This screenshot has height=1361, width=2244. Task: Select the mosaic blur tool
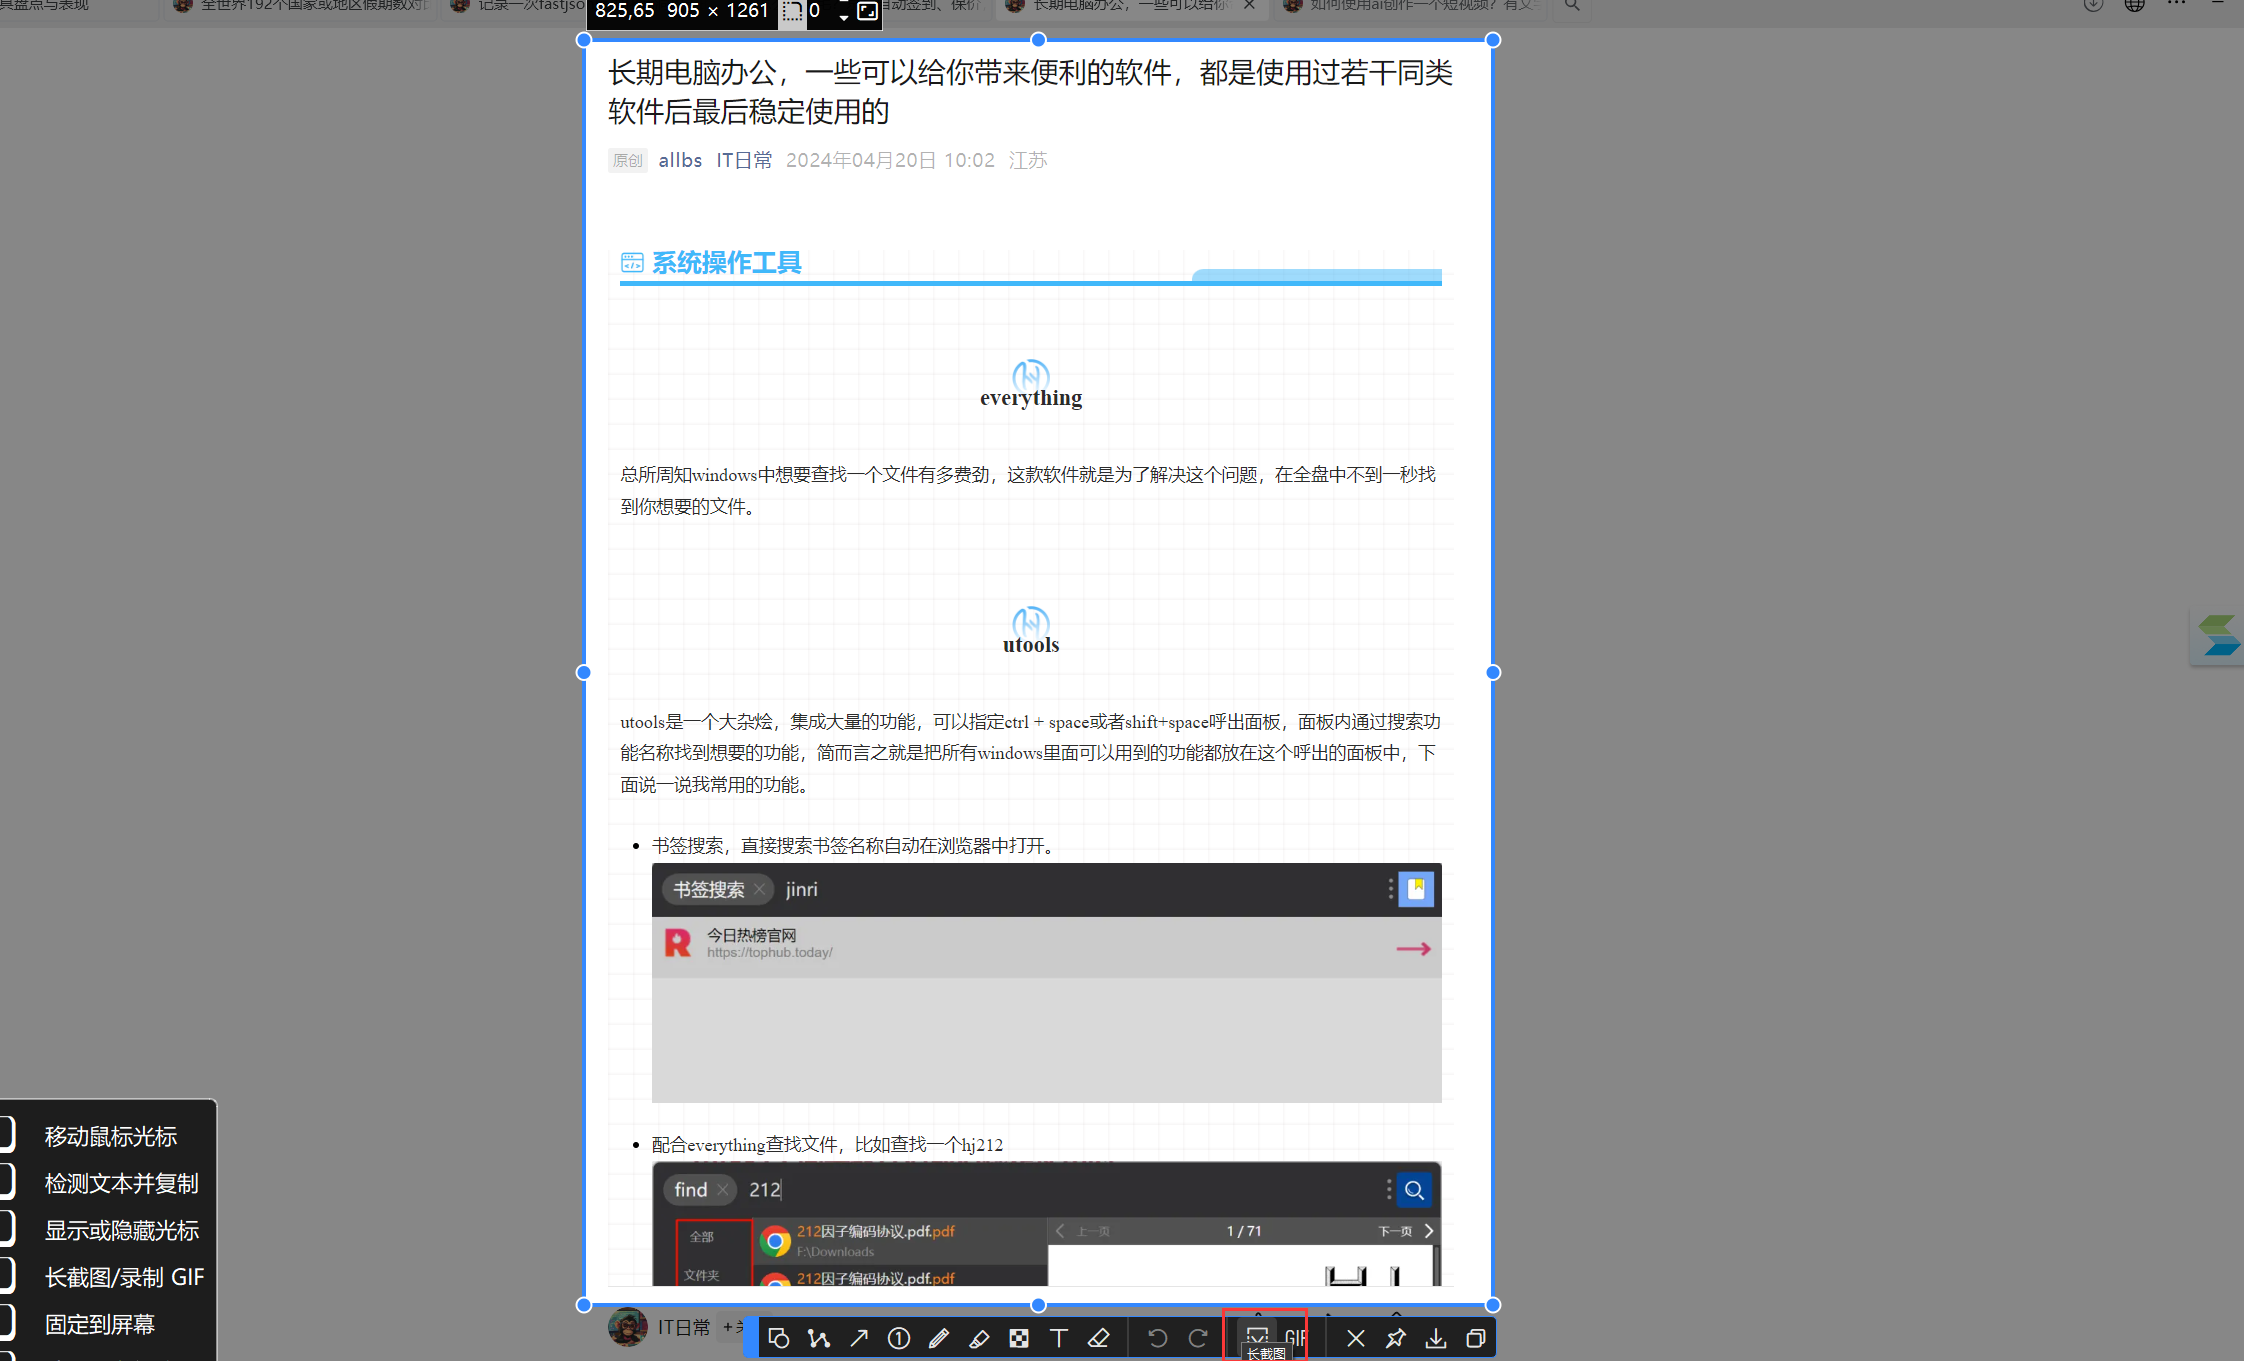point(1019,1338)
